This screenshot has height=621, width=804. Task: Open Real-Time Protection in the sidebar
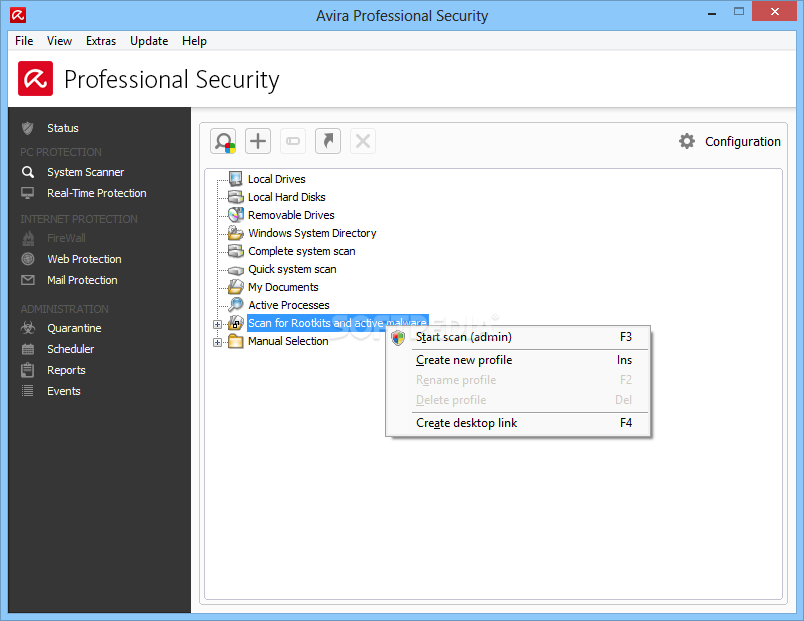tap(97, 193)
